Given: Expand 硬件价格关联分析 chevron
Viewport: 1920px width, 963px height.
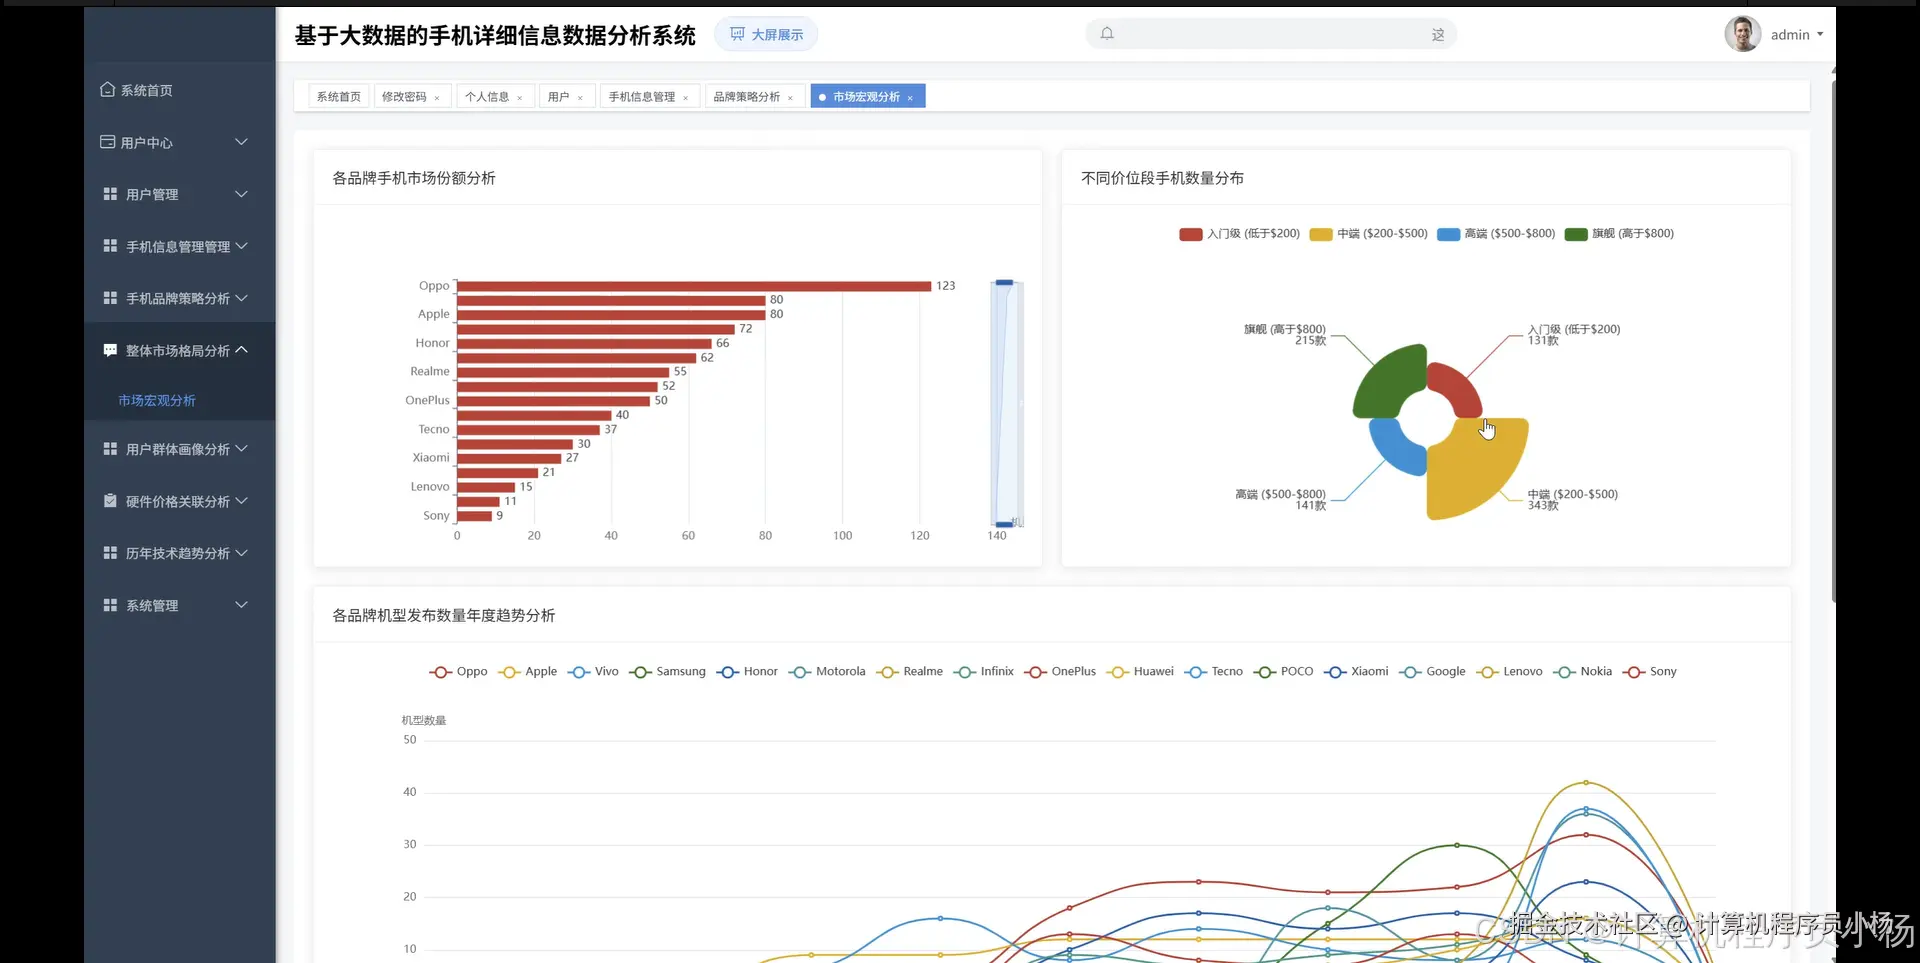Looking at the screenshot, I should click(241, 501).
